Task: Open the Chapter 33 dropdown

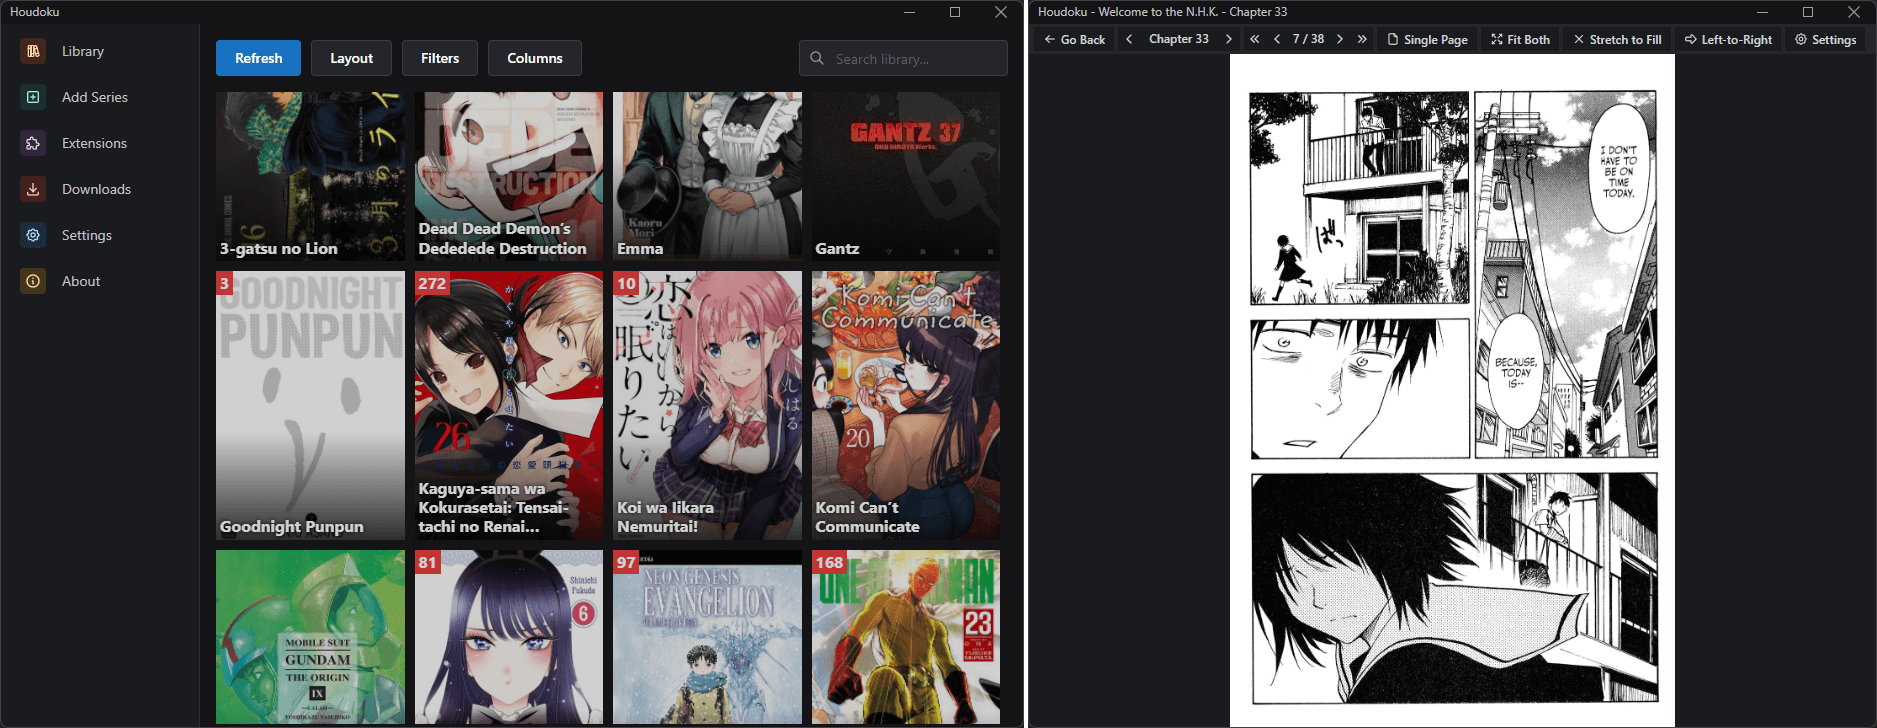Action: point(1179,39)
